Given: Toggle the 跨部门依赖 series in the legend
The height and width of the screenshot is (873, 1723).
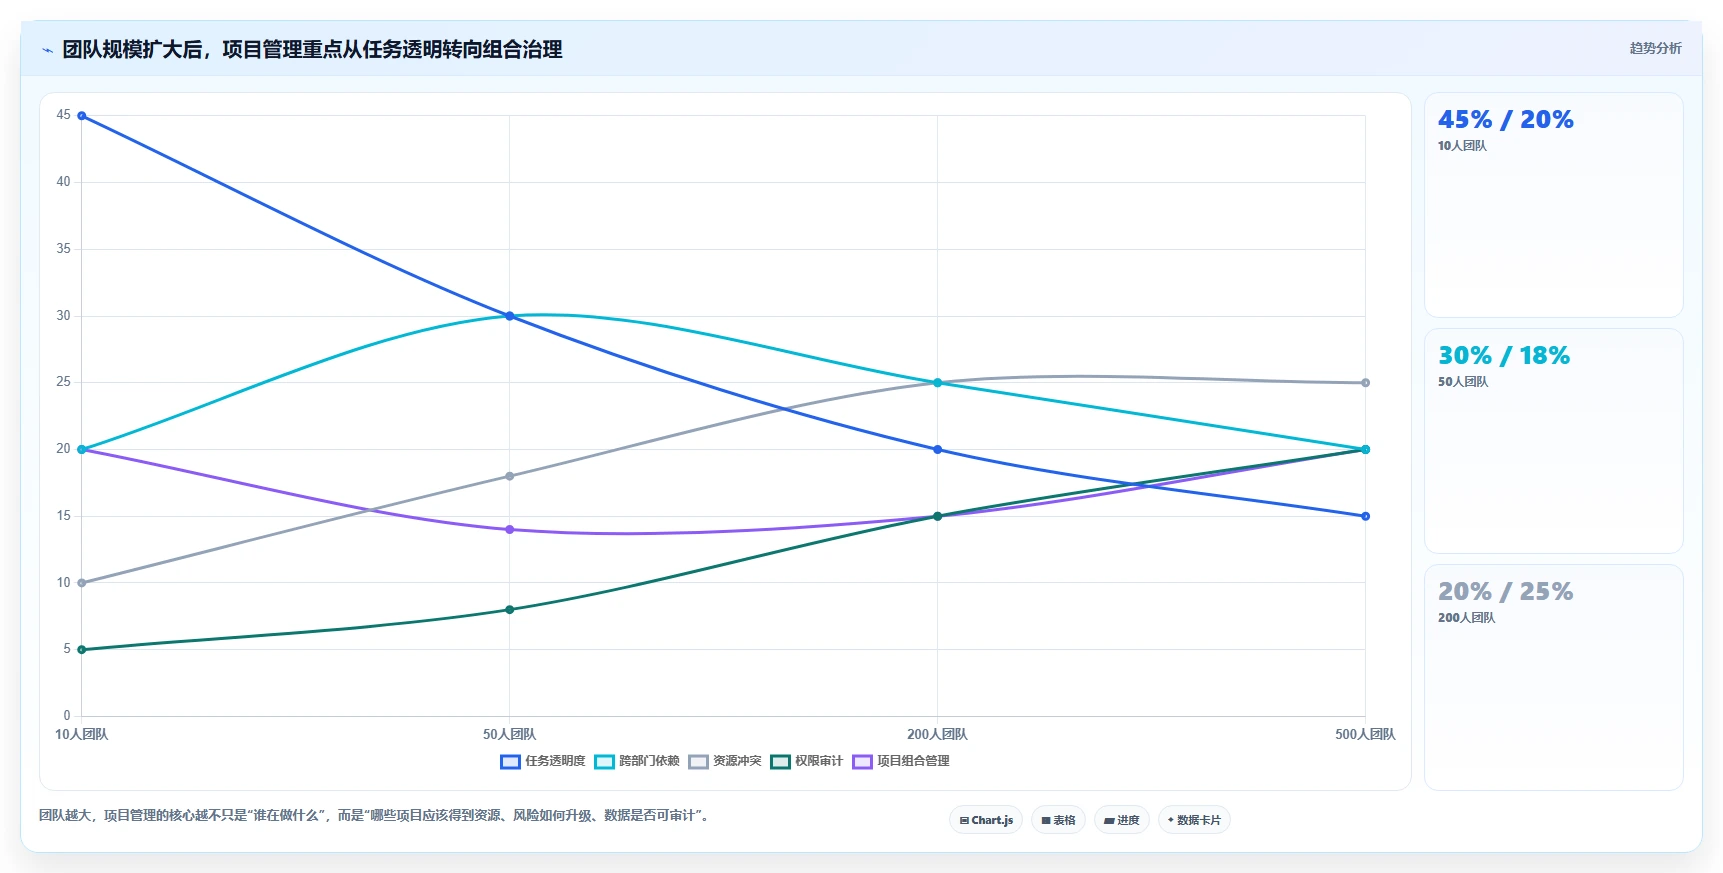Looking at the screenshot, I should click(637, 761).
